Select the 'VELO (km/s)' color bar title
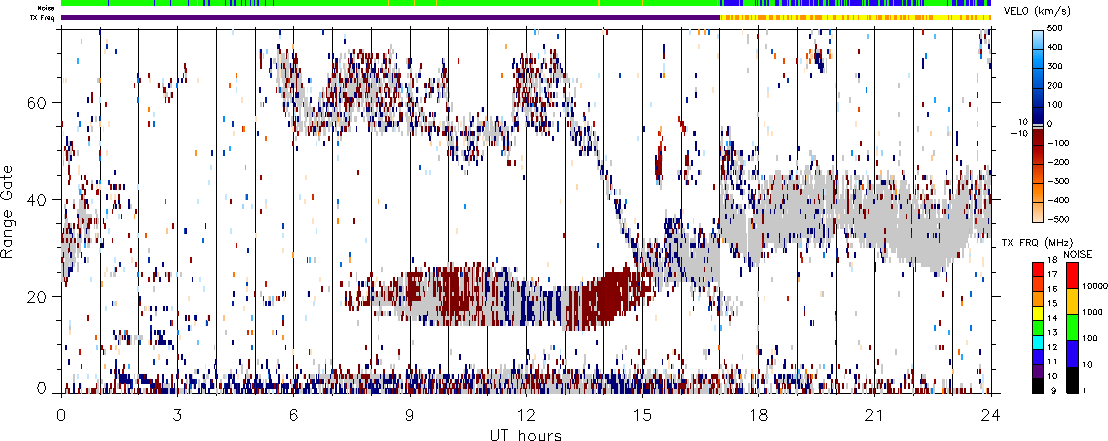 coord(1039,12)
